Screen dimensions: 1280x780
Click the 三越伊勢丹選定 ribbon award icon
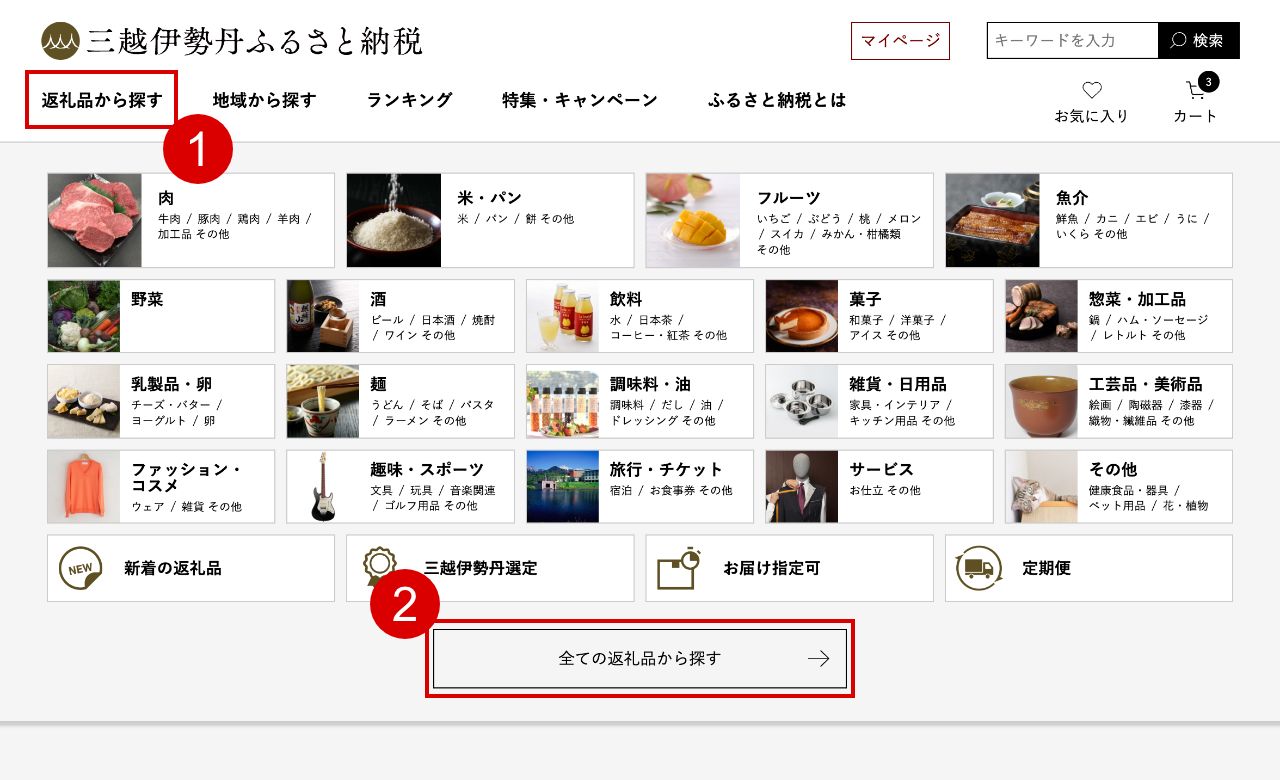(x=380, y=568)
